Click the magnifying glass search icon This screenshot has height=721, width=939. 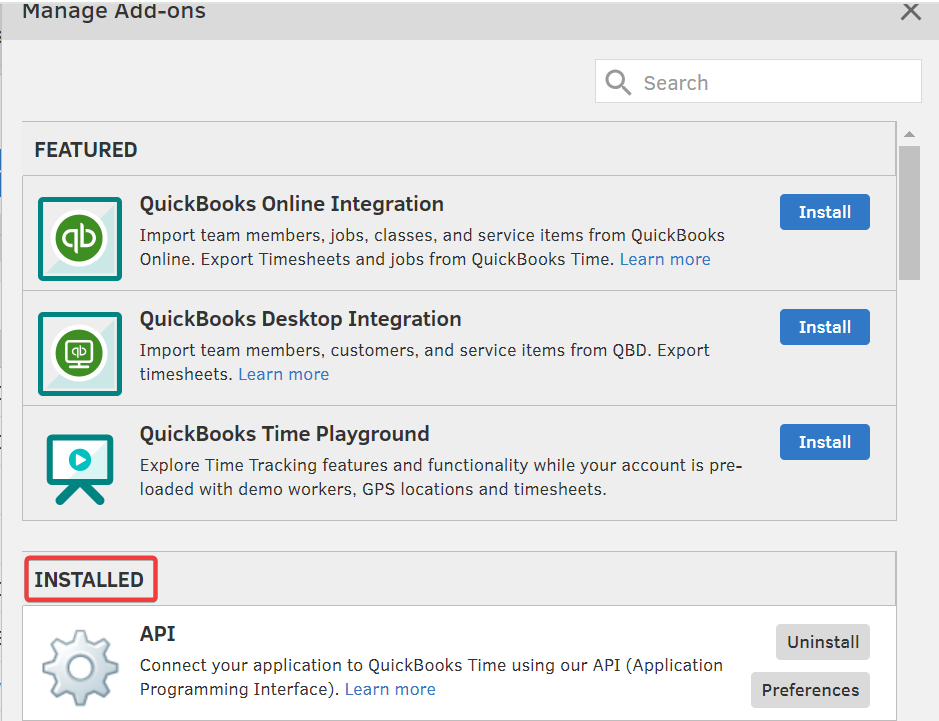[x=618, y=83]
